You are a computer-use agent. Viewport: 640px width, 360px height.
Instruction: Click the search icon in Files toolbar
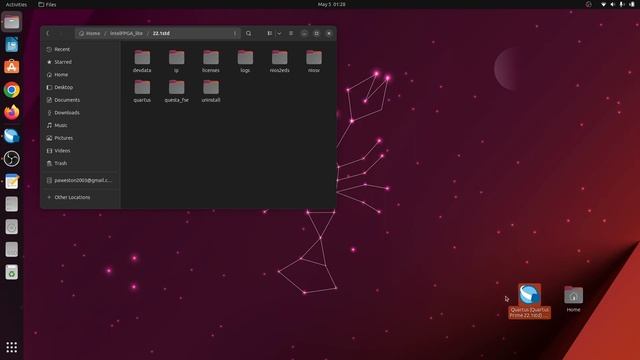pos(249,33)
